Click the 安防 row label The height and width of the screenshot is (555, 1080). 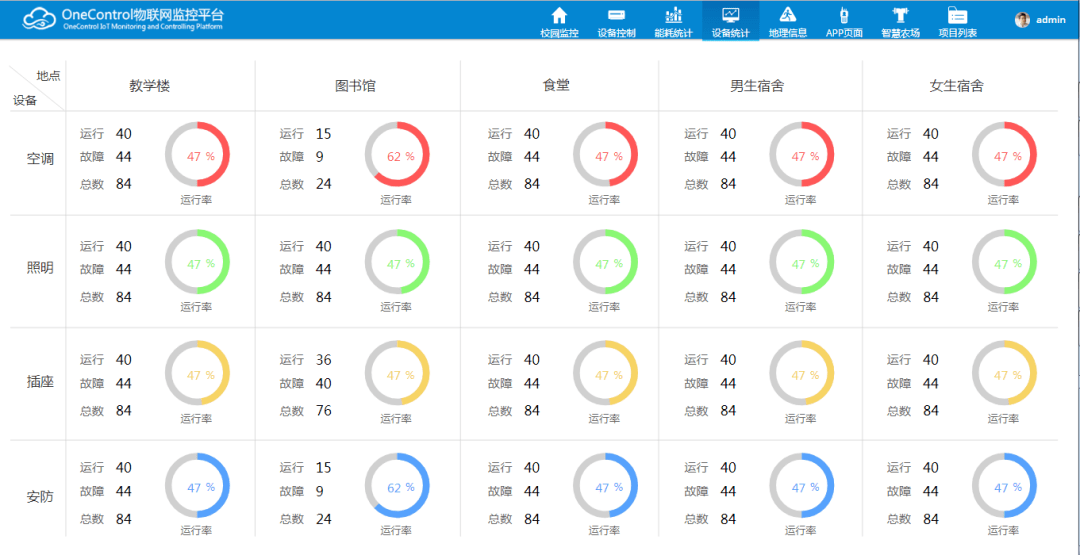click(40, 496)
